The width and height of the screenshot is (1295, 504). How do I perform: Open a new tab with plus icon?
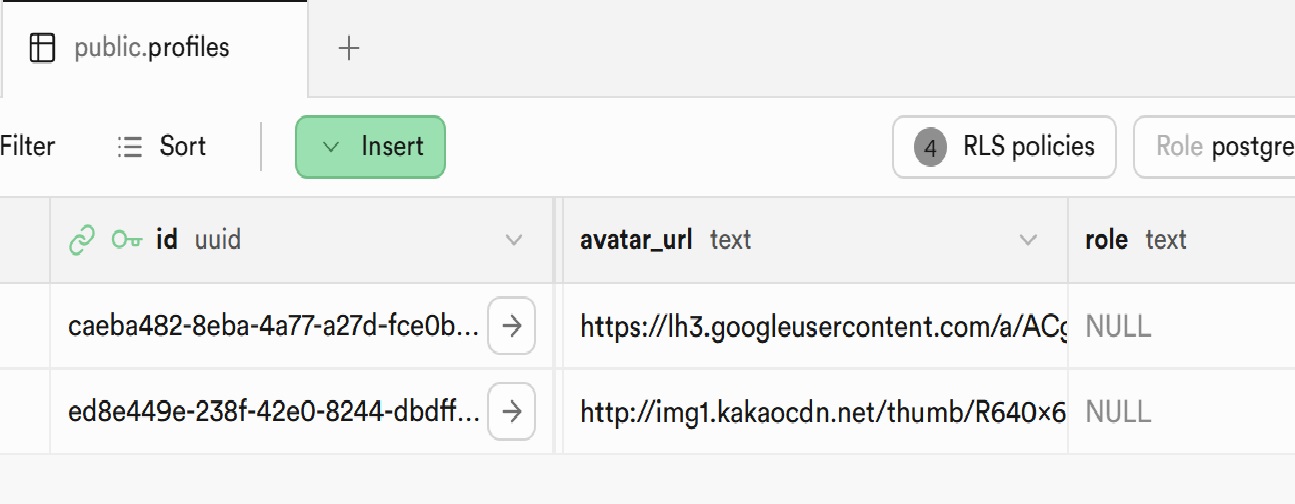tap(348, 48)
